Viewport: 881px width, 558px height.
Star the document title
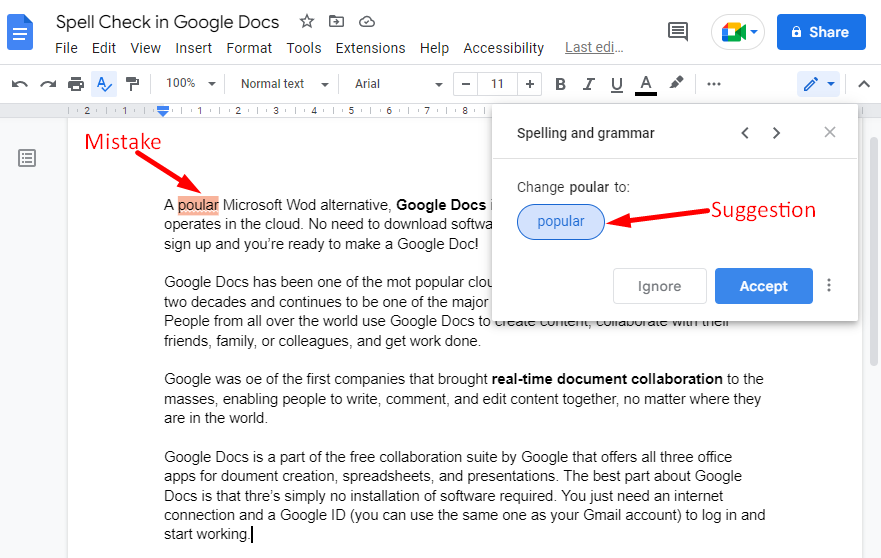[306, 21]
